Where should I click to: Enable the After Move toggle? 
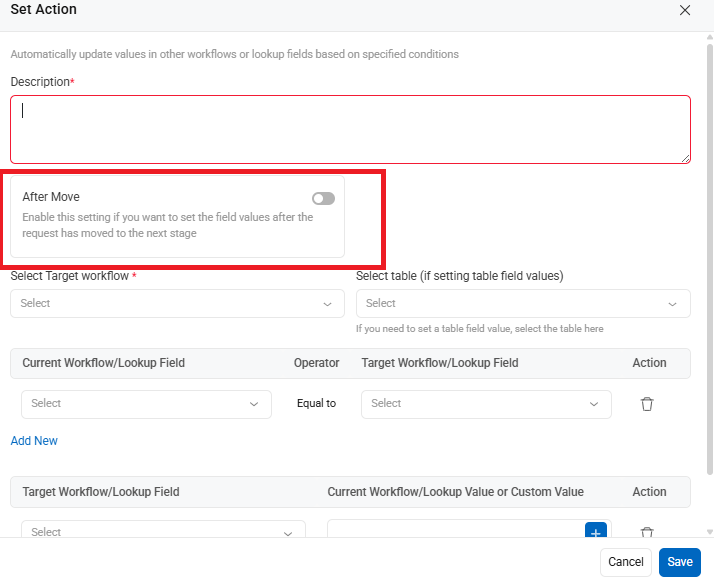(323, 199)
